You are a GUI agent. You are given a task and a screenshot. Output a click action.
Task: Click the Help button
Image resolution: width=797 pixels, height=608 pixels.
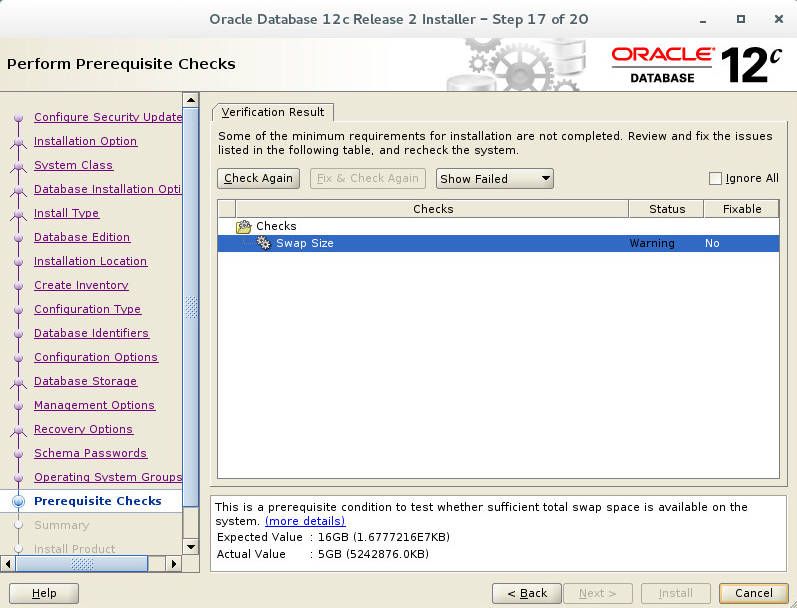pos(44,593)
